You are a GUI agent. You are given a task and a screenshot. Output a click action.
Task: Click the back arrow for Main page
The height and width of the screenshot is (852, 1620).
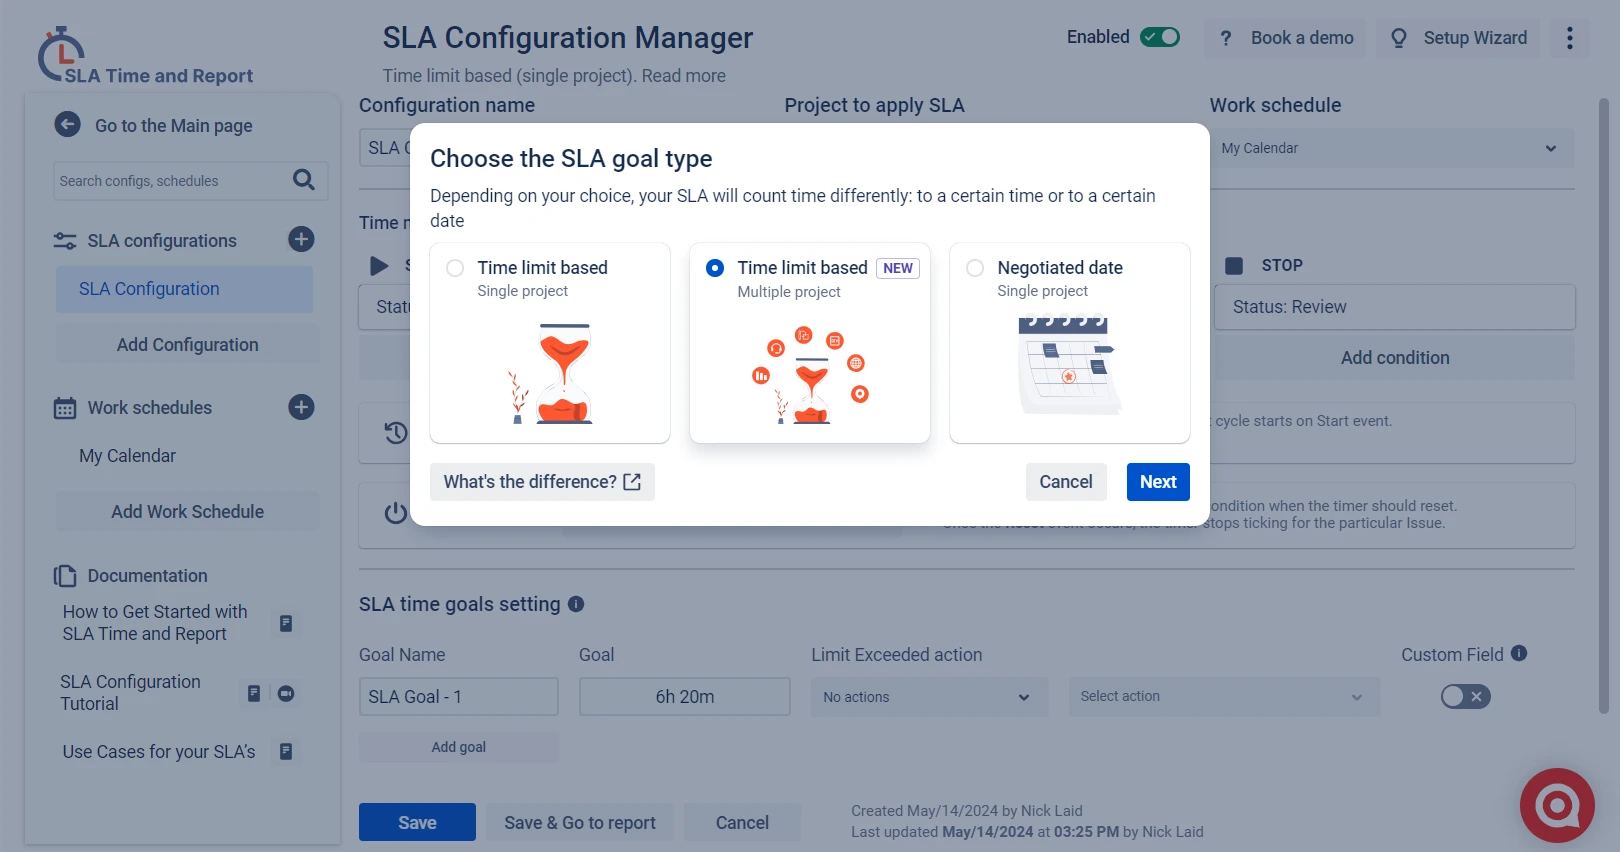tap(68, 125)
